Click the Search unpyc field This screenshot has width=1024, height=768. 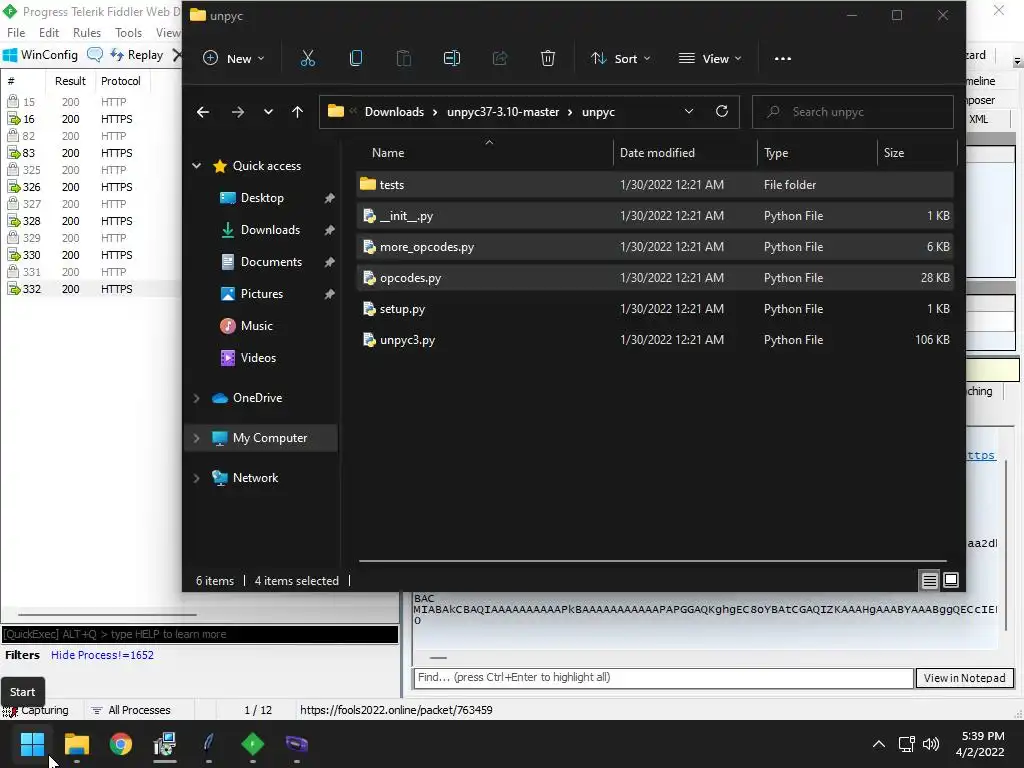852,112
